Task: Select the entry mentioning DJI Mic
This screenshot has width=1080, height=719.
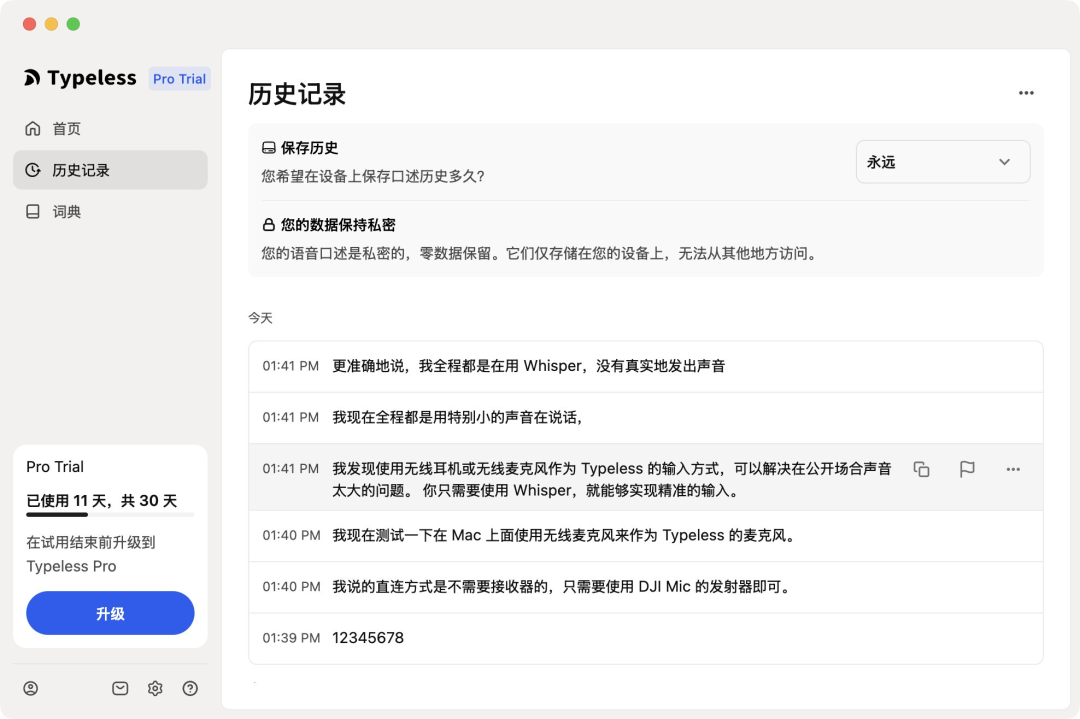Action: pos(646,587)
